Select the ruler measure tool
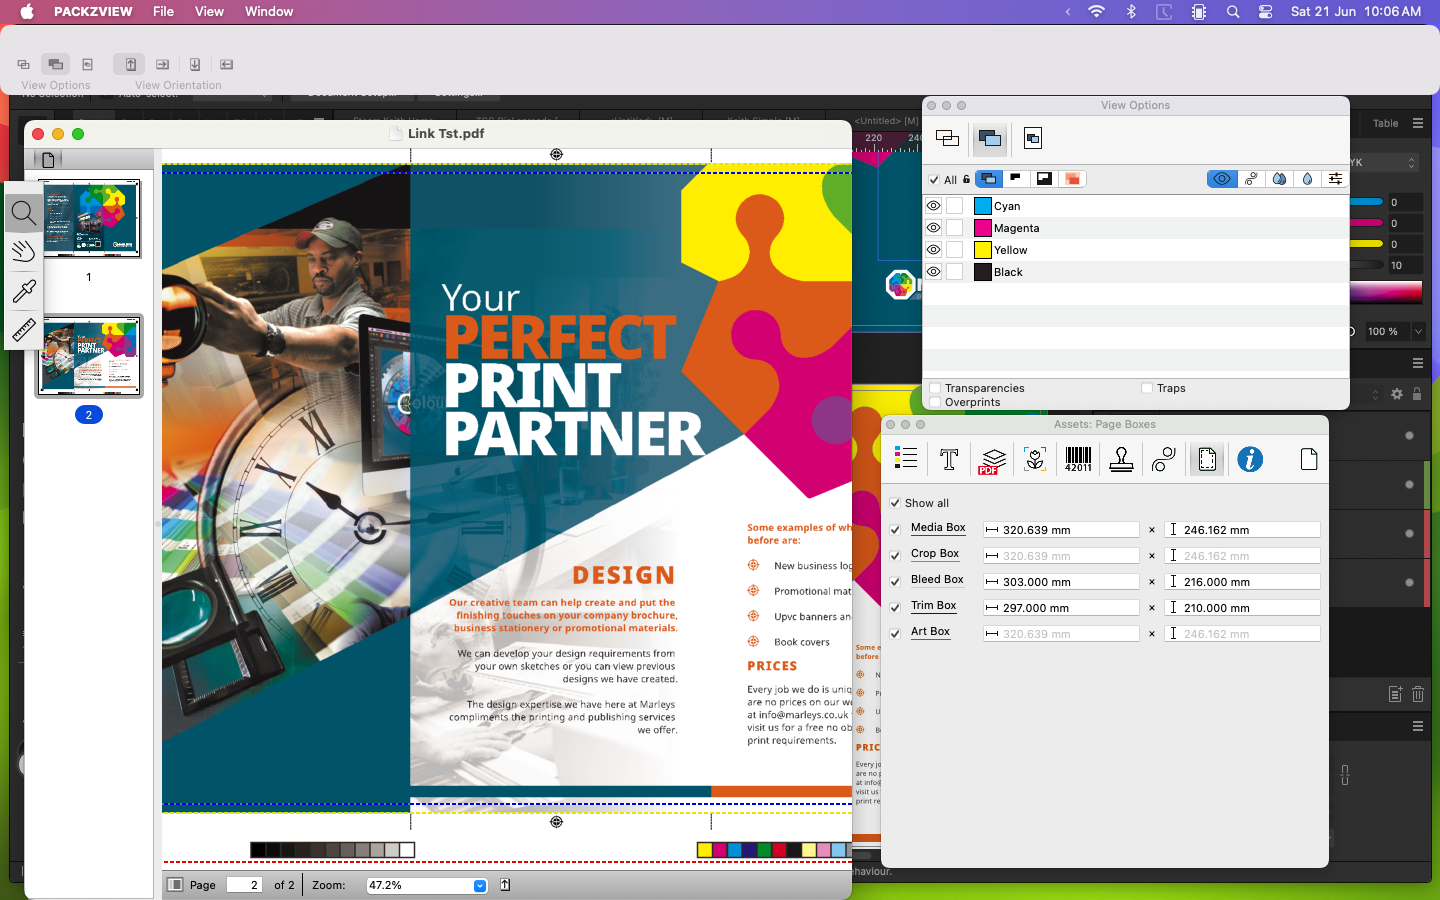The image size is (1440, 900). click(x=23, y=329)
